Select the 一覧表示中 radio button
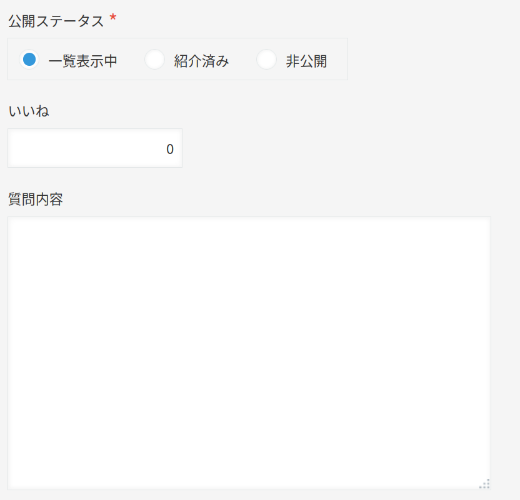 [29, 60]
